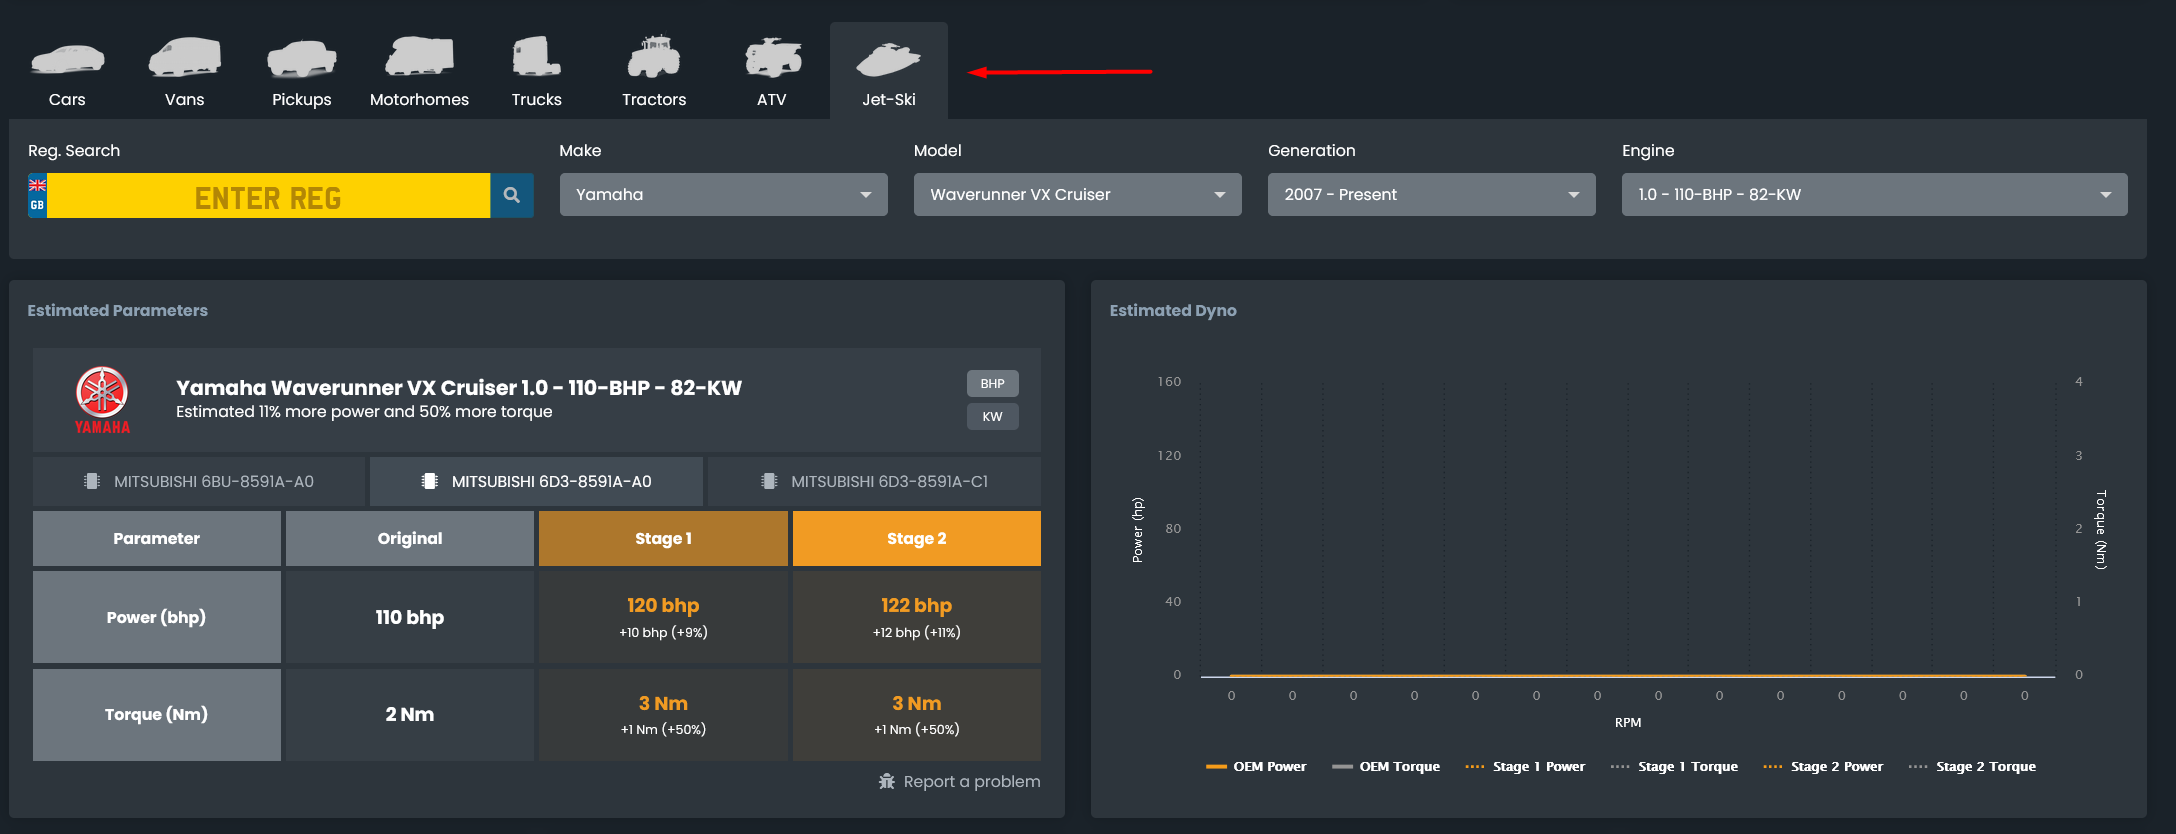Click the Stage 1 120 bhp value
Viewport: 2176px width, 834px height.
tap(663, 606)
